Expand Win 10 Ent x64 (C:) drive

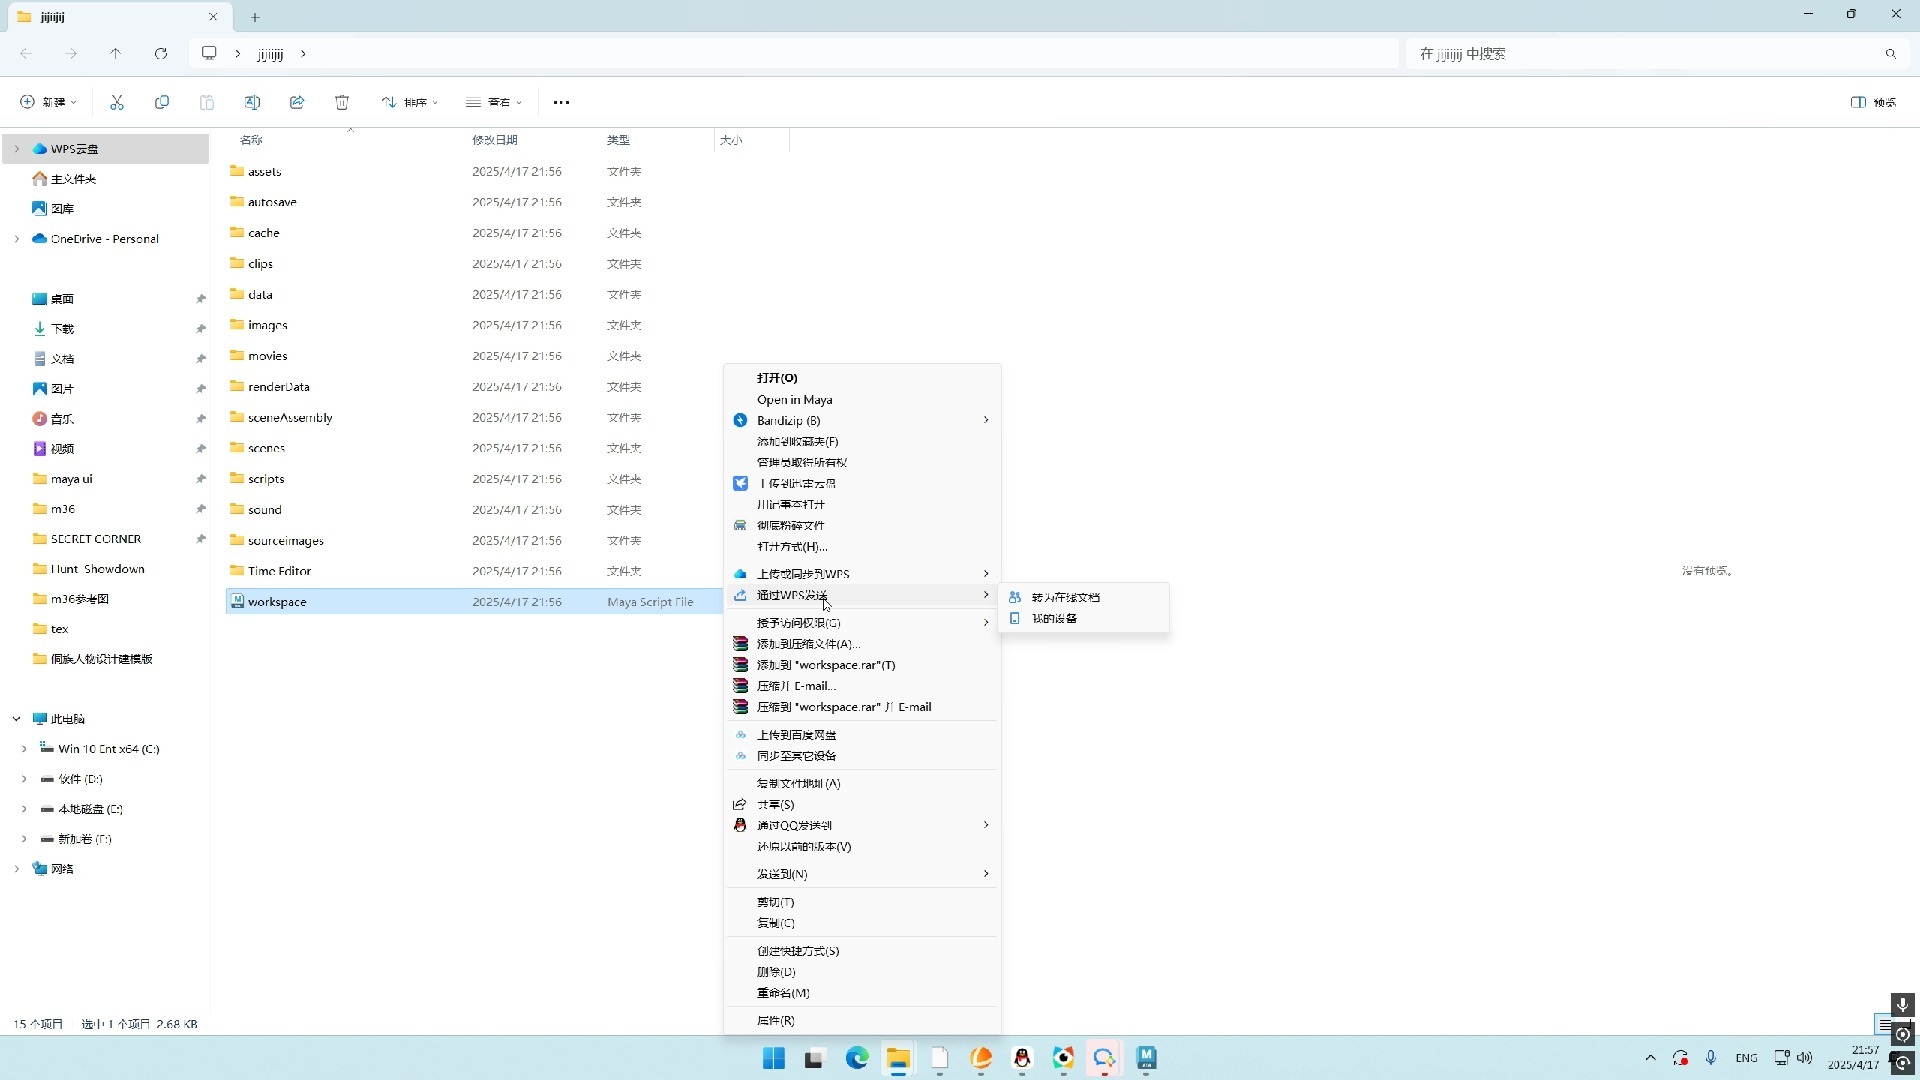click(x=24, y=749)
